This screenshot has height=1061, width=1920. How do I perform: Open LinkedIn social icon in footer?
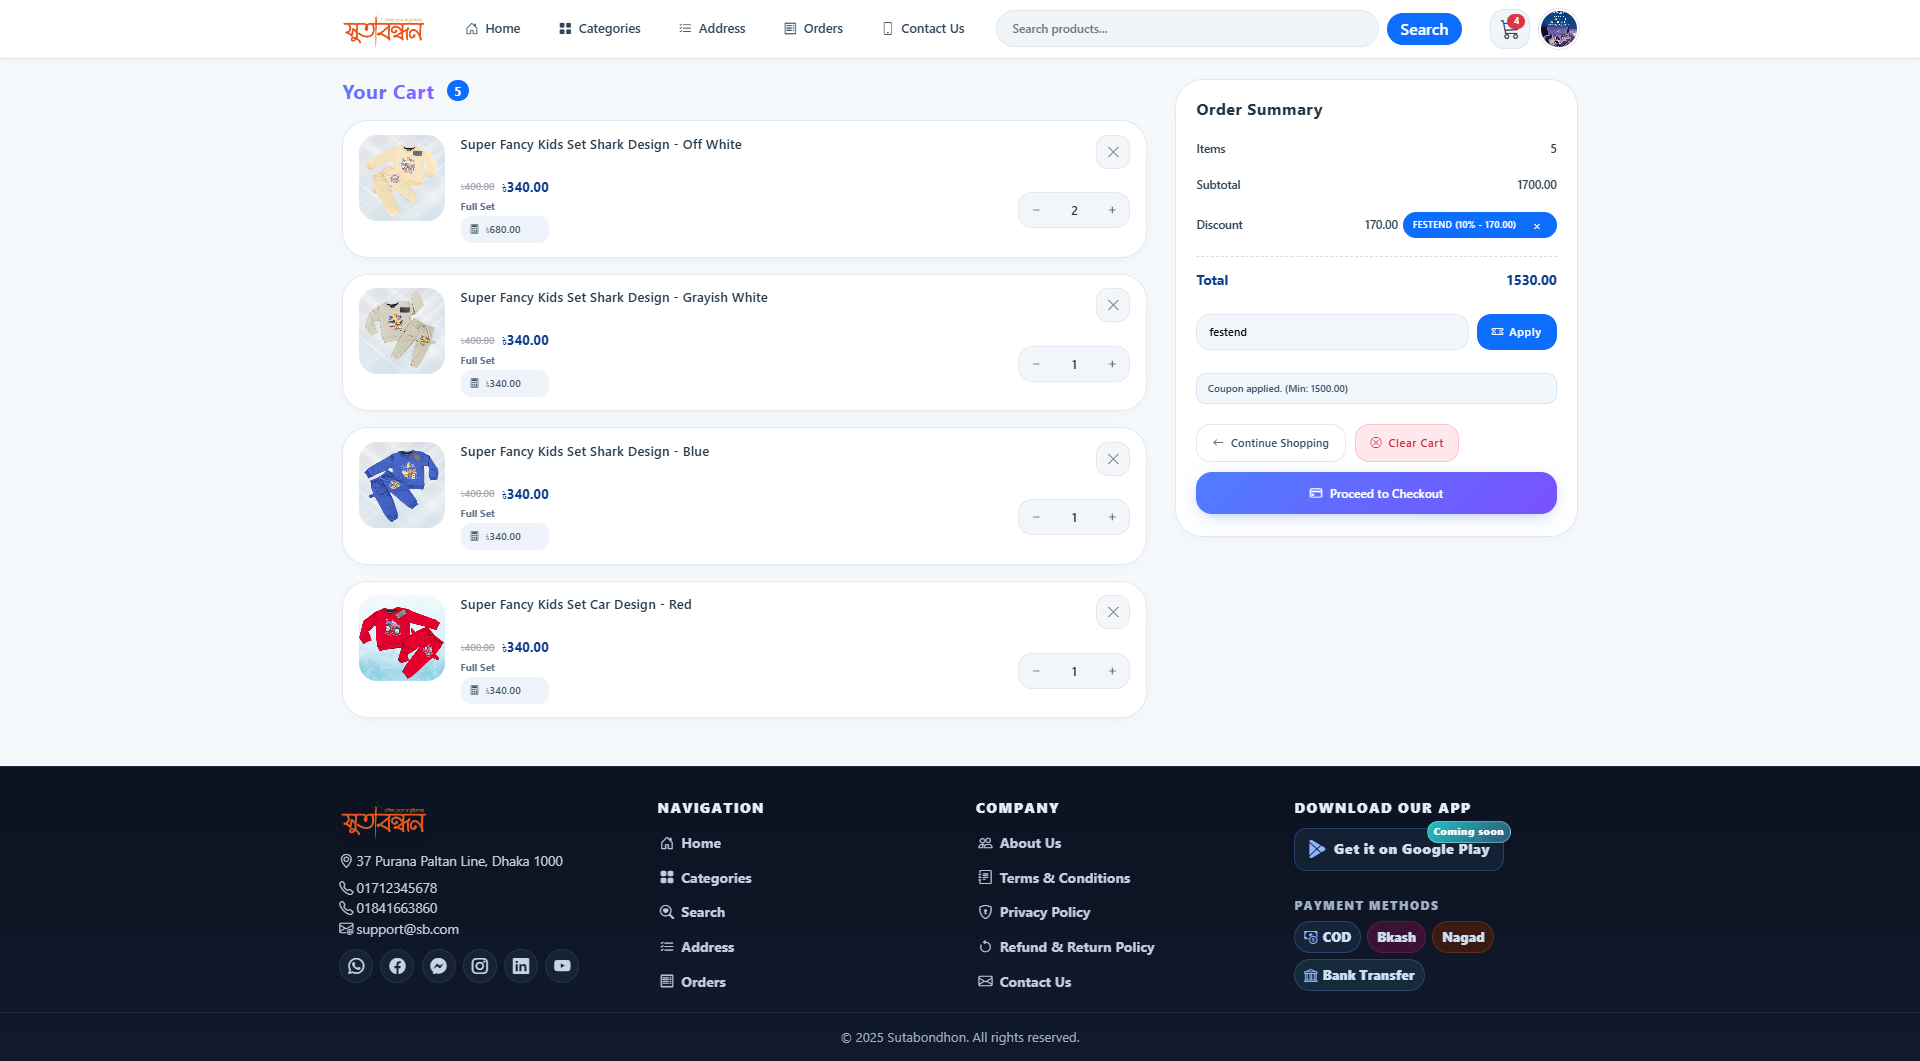point(521,966)
